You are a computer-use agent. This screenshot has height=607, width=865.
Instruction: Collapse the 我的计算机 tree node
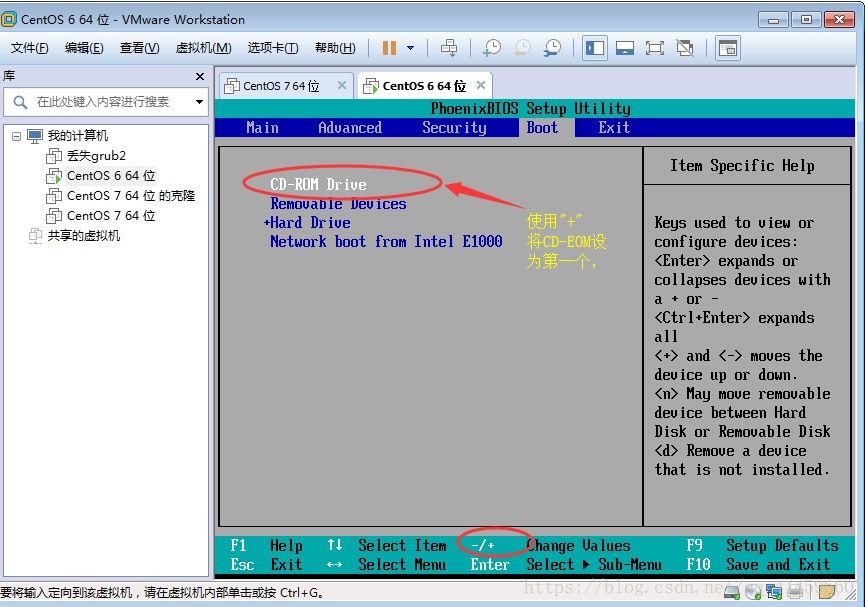point(17,136)
